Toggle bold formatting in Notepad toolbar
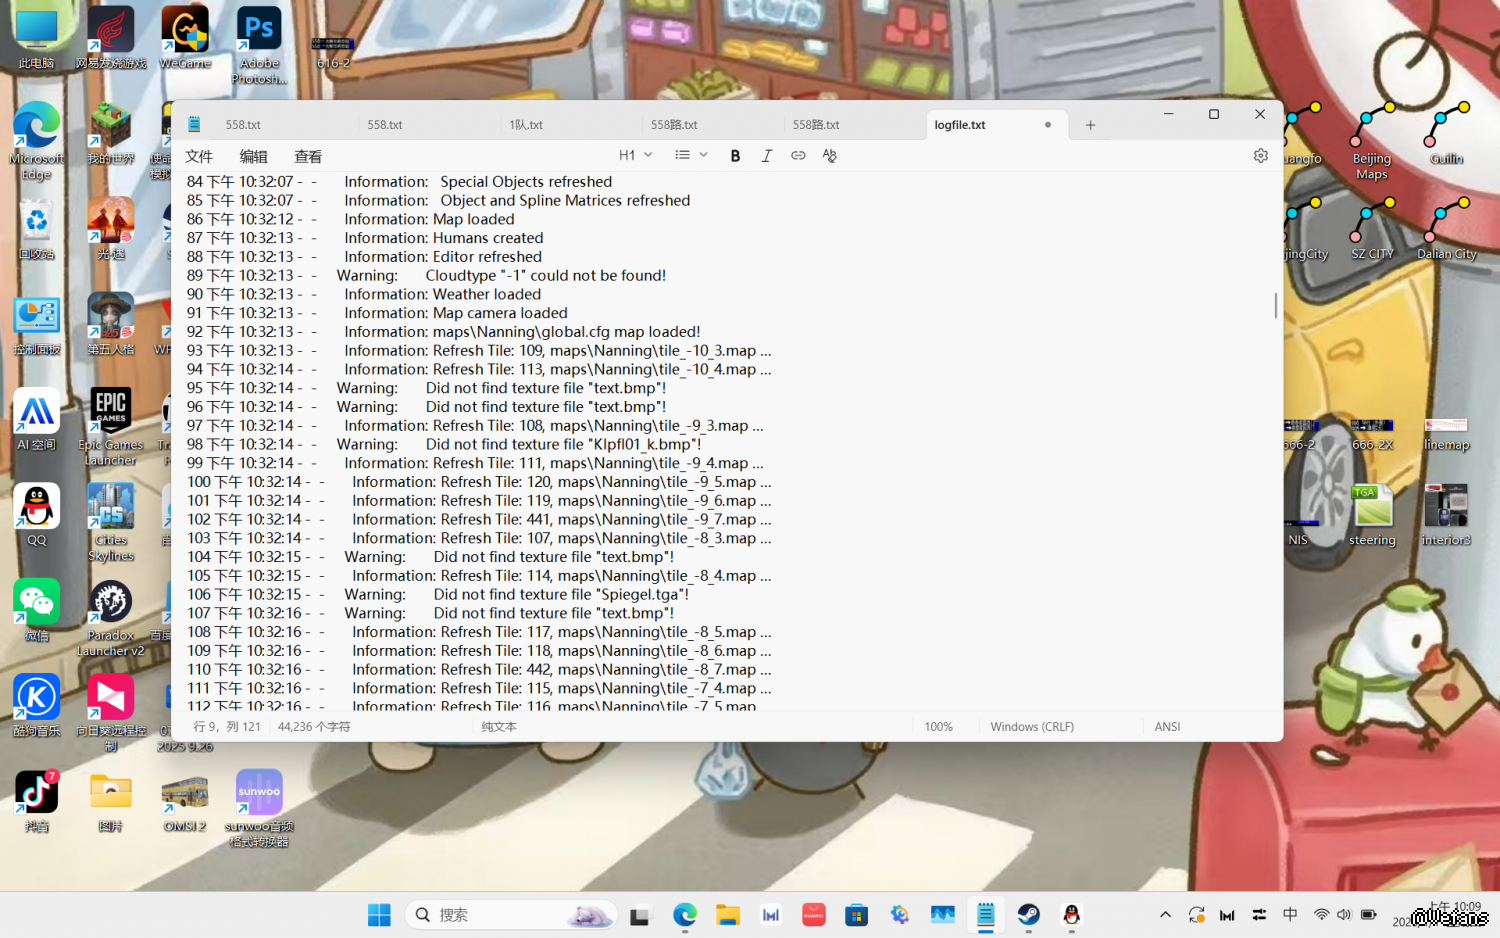1500x938 pixels. click(x=735, y=156)
